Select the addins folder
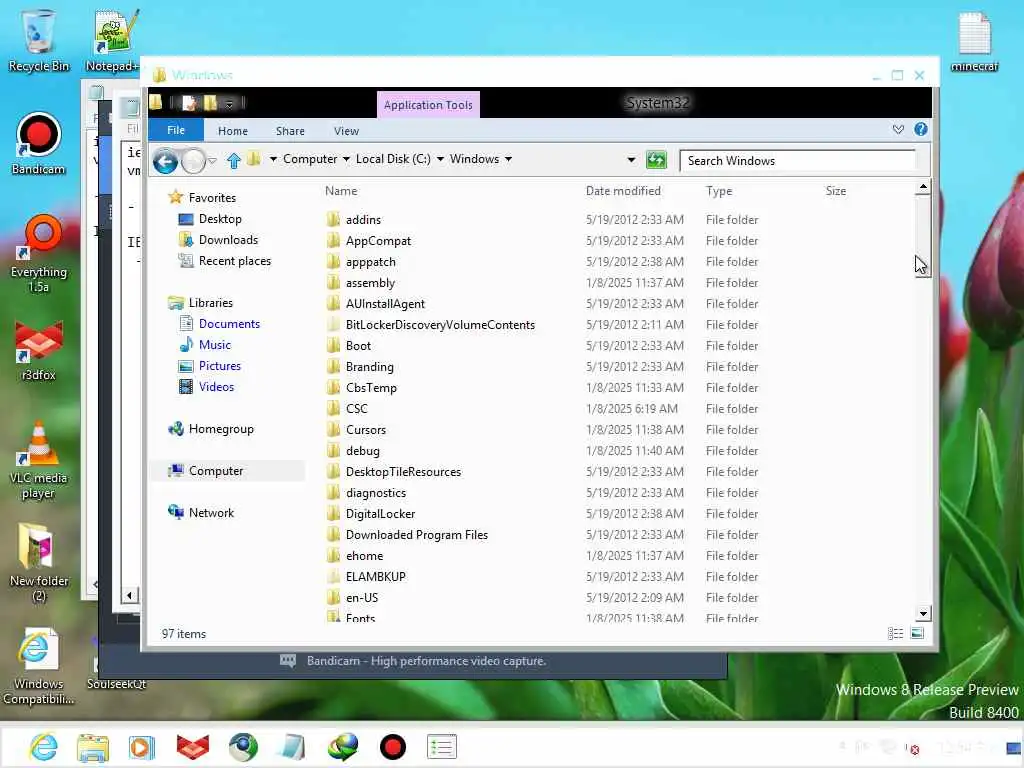Image resolution: width=1024 pixels, height=768 pixels. coord(363,220)
